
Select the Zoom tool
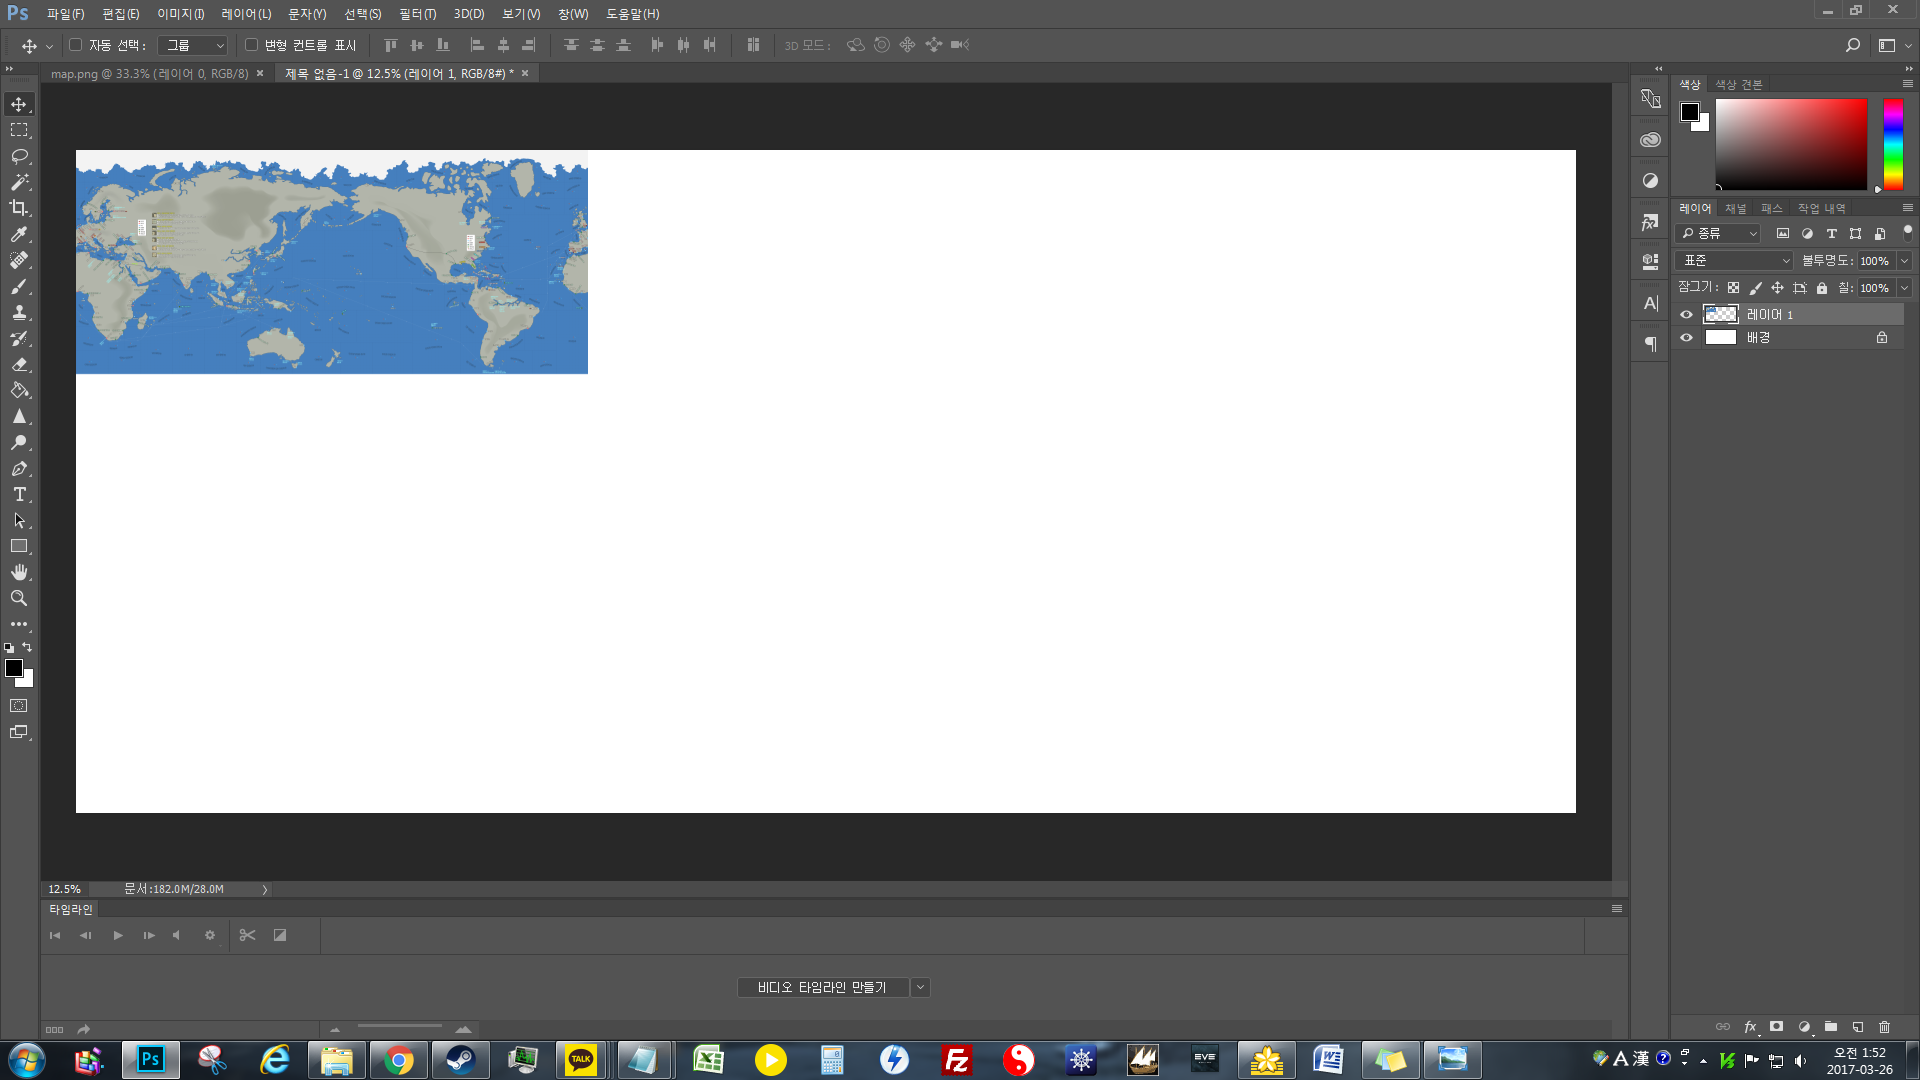click(x=19, y=598)
